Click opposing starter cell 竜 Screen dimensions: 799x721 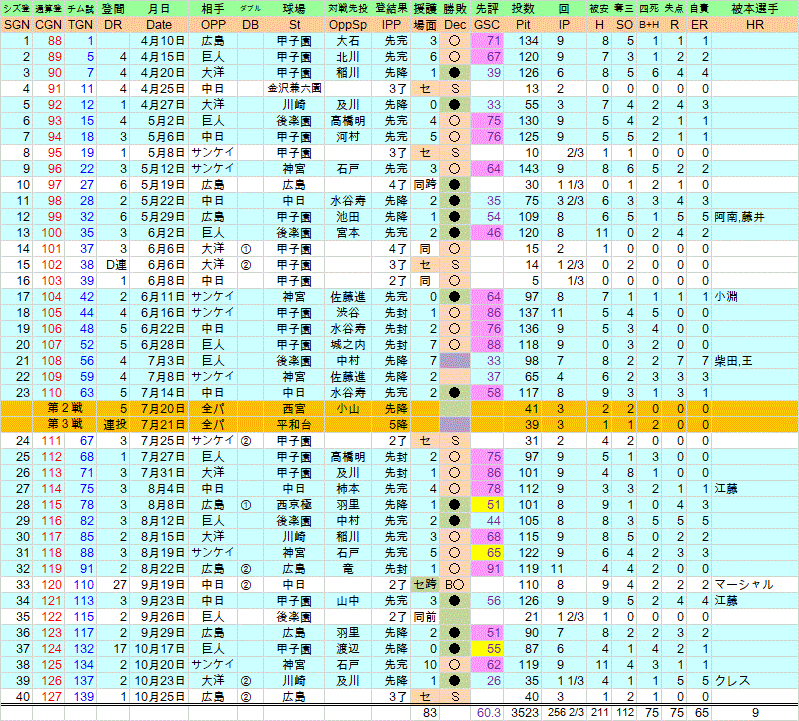click(348, 569)
